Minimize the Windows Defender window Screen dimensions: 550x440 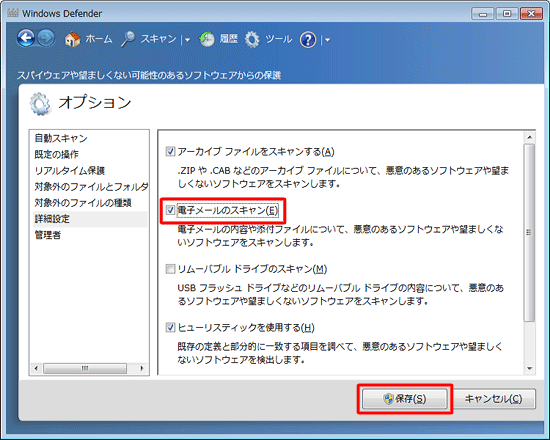pyautogui.click(x=483, y=14)
